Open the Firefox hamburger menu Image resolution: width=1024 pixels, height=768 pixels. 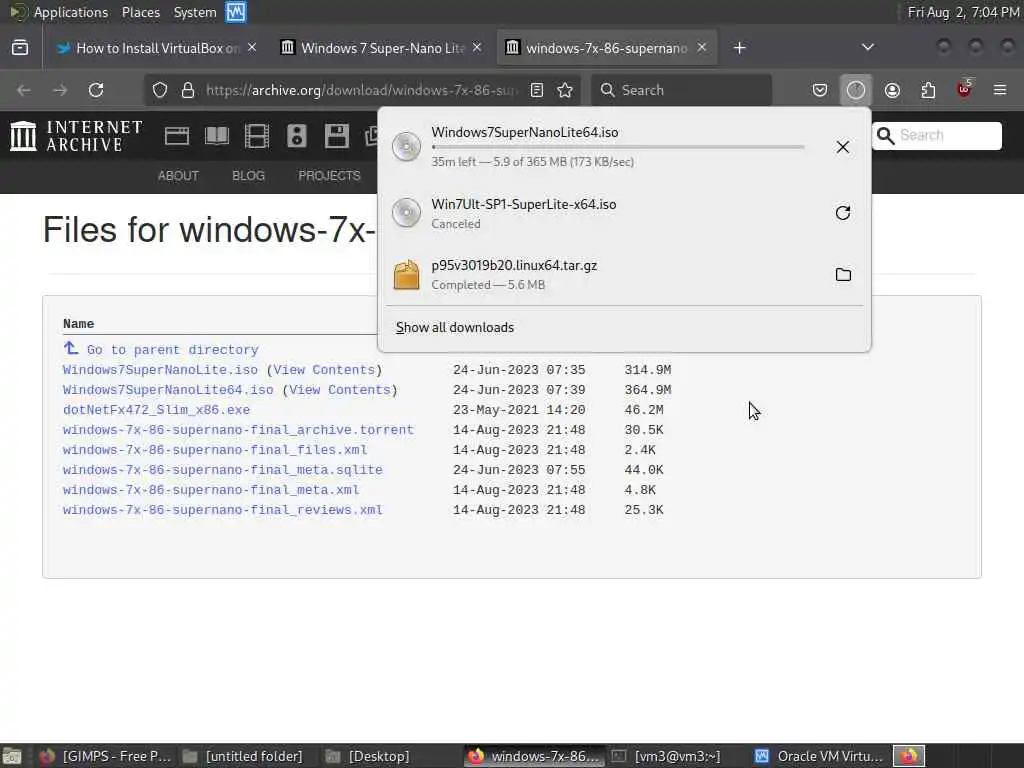(1000, 90)
